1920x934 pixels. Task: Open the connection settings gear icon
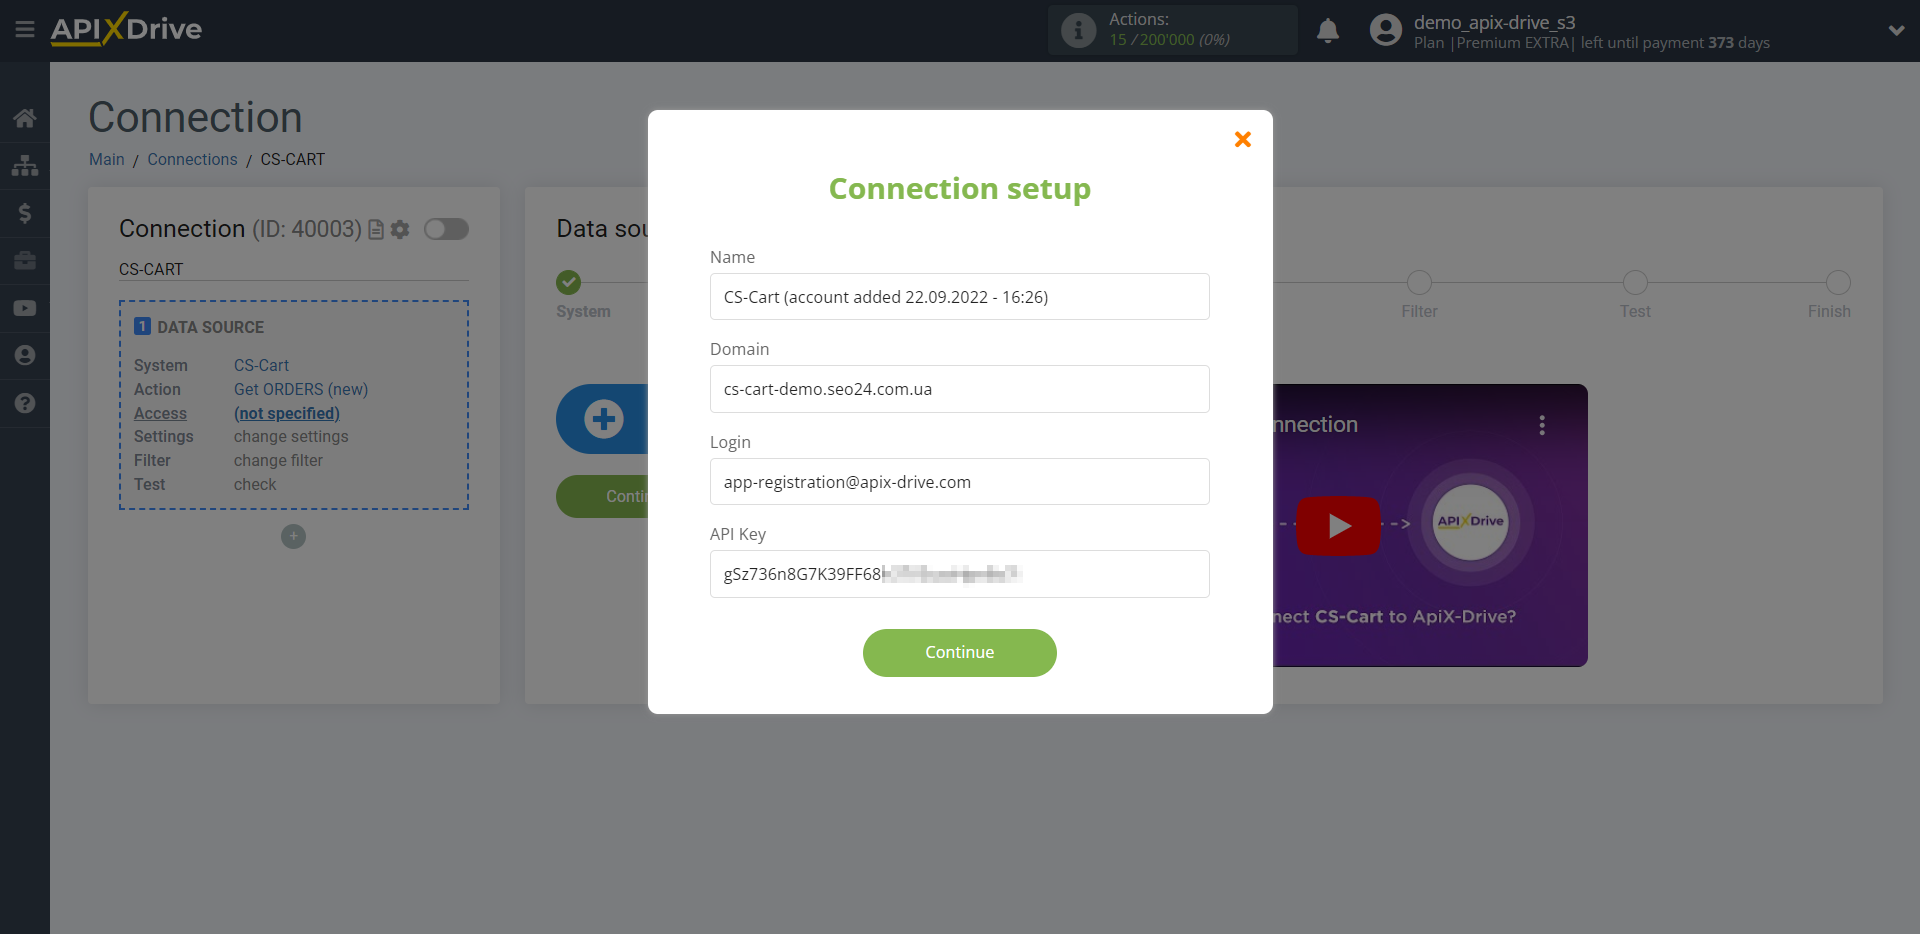tap(400, 230)
